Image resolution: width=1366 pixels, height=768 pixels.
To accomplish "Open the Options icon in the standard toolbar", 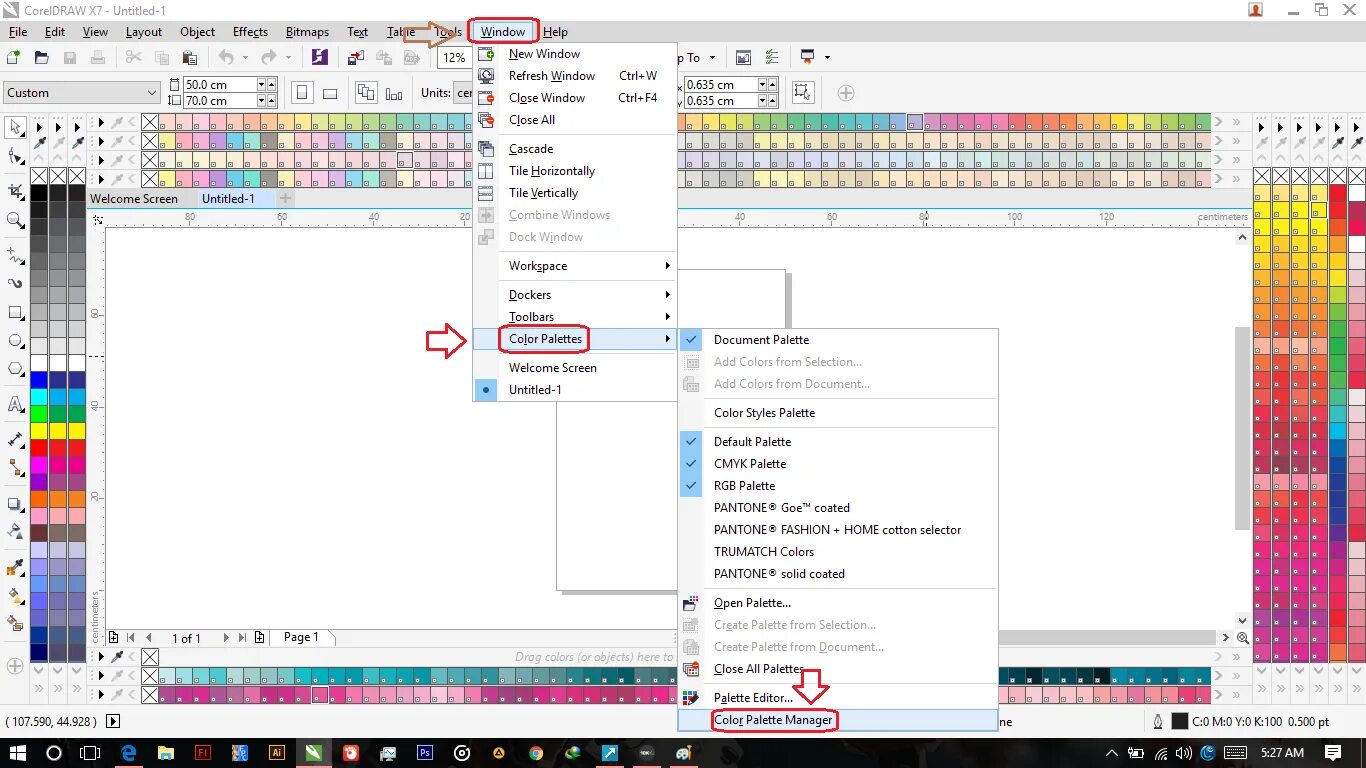I will pos(771,58).
